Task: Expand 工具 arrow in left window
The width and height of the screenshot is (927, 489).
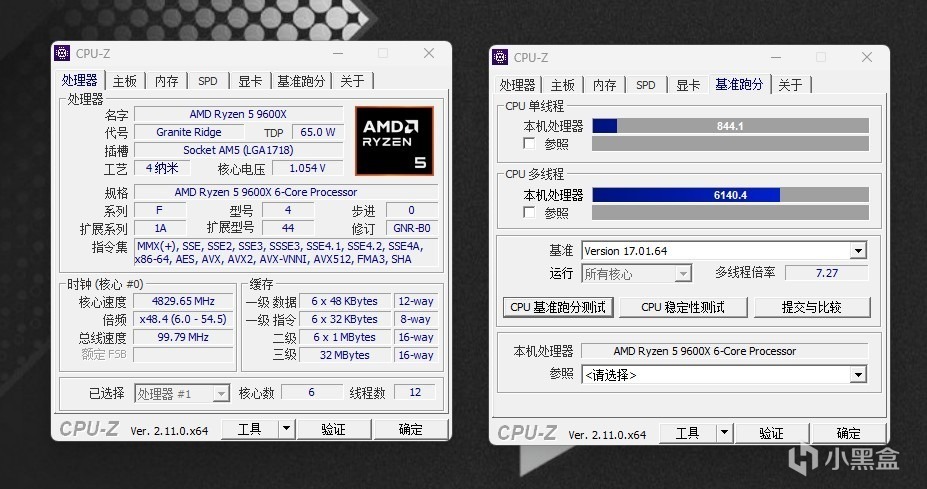Action: pyautogui.click(x=287, y=429)
